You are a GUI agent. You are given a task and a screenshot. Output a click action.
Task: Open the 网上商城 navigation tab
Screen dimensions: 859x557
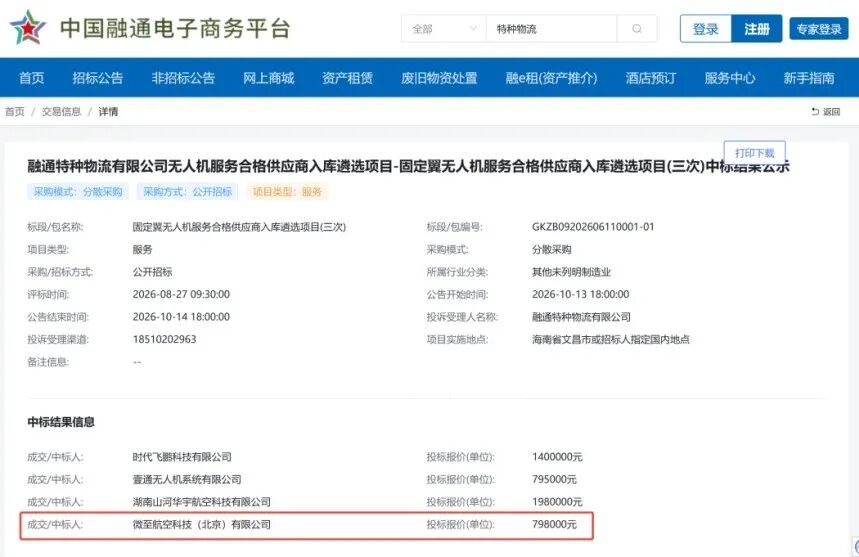[x=268, y=78]
